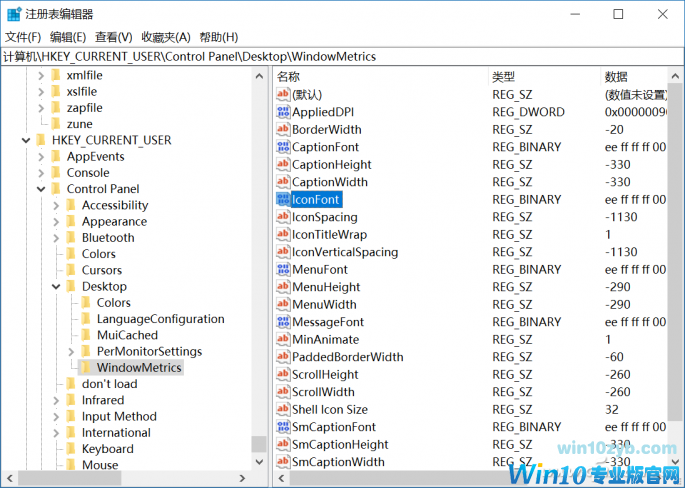This screenshot has height=488, width=685.
Task: Click the folder icon of Bluetooth key
Action: point(71,238)
